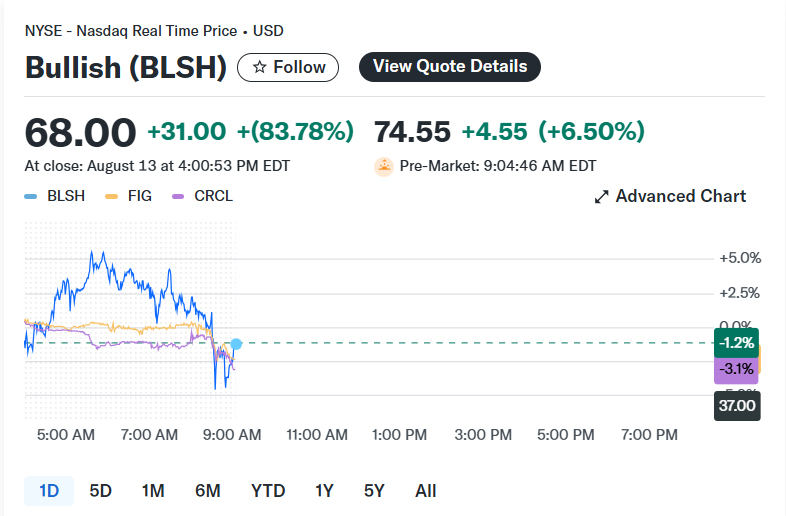Select the 1D chart range
Viewport: 786px width, 516px height.
pos(49,491)
